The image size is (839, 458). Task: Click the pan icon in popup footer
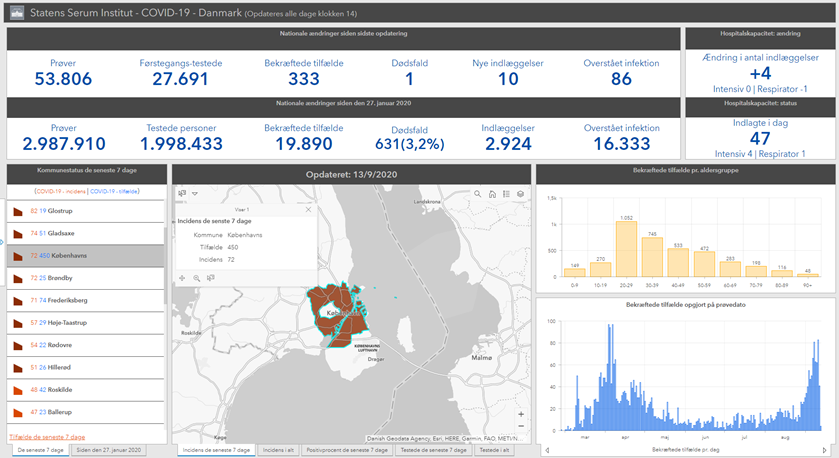(182, 278)
